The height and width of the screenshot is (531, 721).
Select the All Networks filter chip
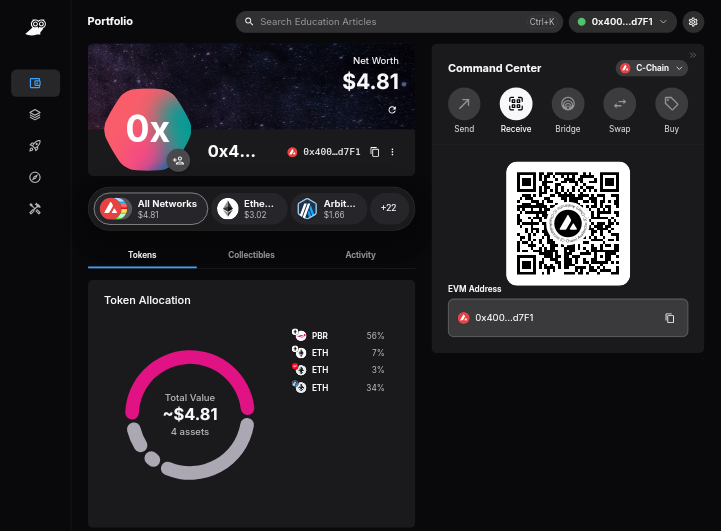[x=151, y=209]
